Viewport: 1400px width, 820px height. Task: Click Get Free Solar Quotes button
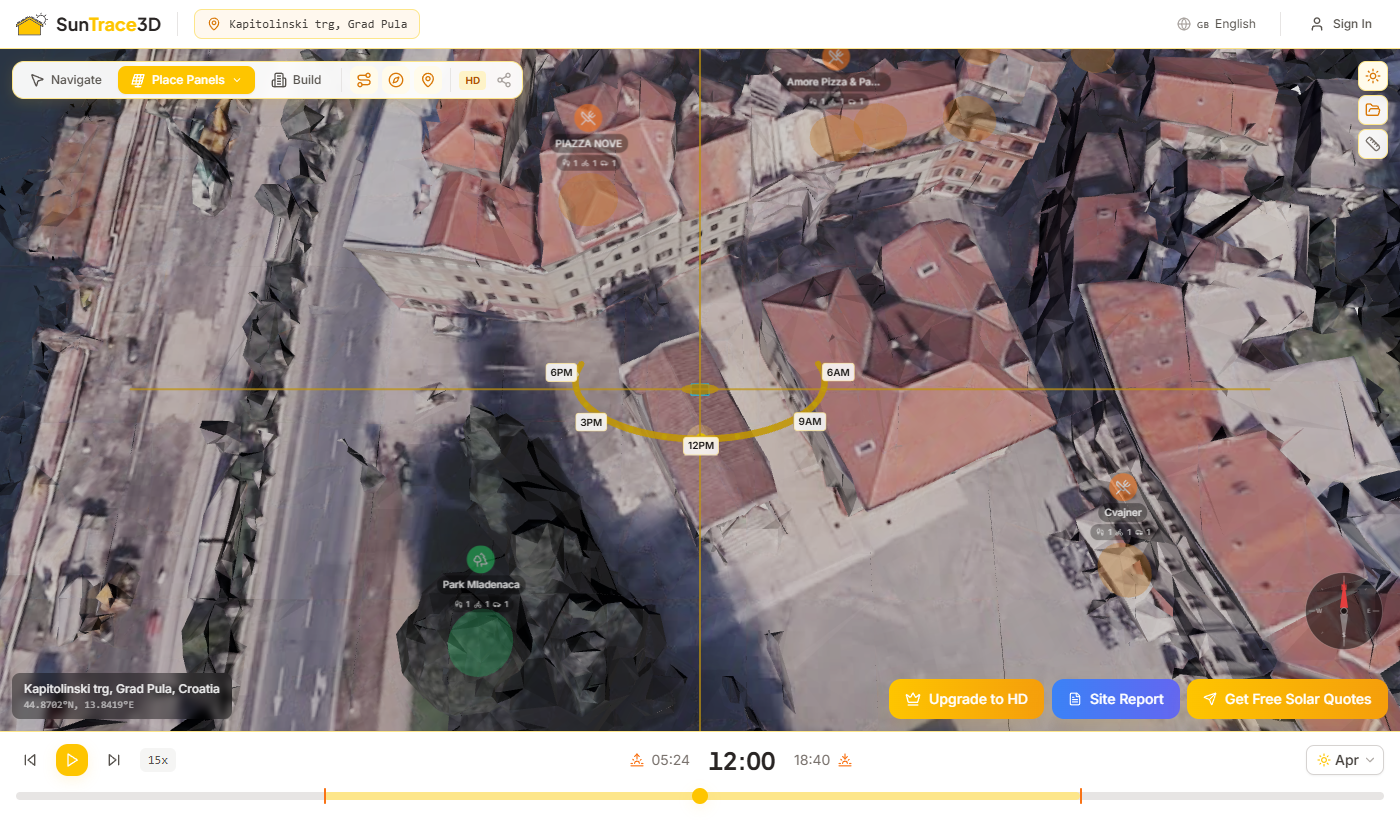[x=1287, y=699]
